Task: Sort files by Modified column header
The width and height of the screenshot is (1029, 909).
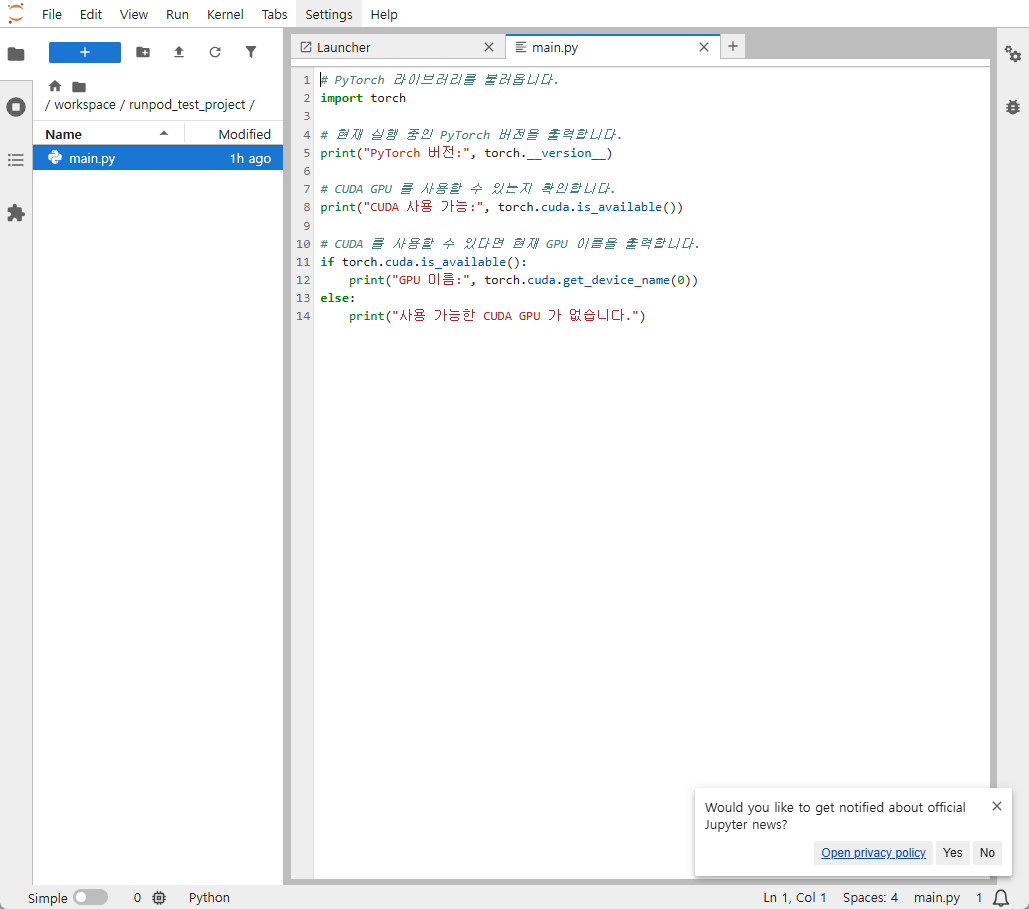Action: (x=234, y=134)
